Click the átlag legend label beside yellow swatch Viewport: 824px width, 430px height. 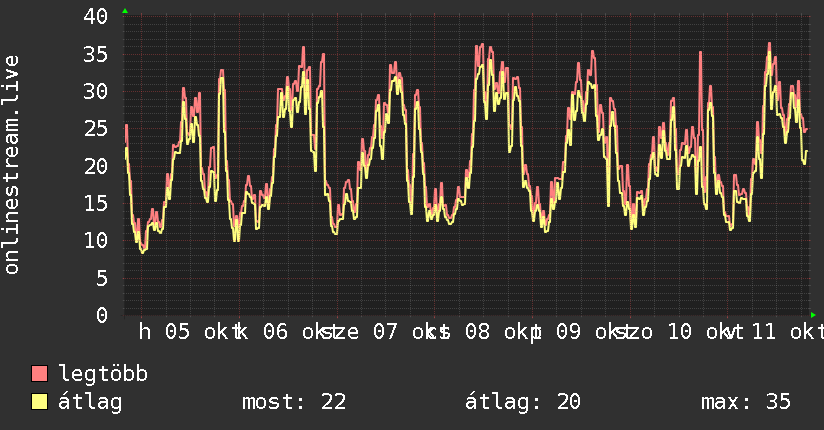click(x=90, y=402)
